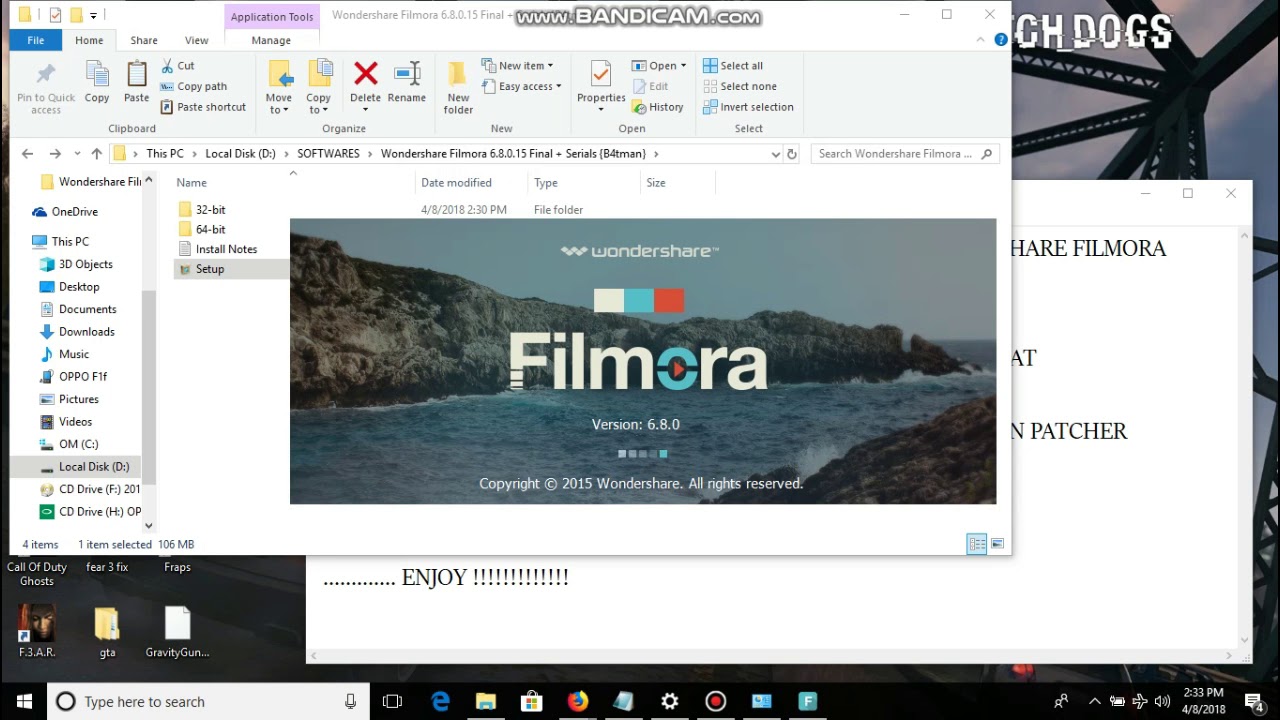Refresh the address bar location

(x=792, y=154)
